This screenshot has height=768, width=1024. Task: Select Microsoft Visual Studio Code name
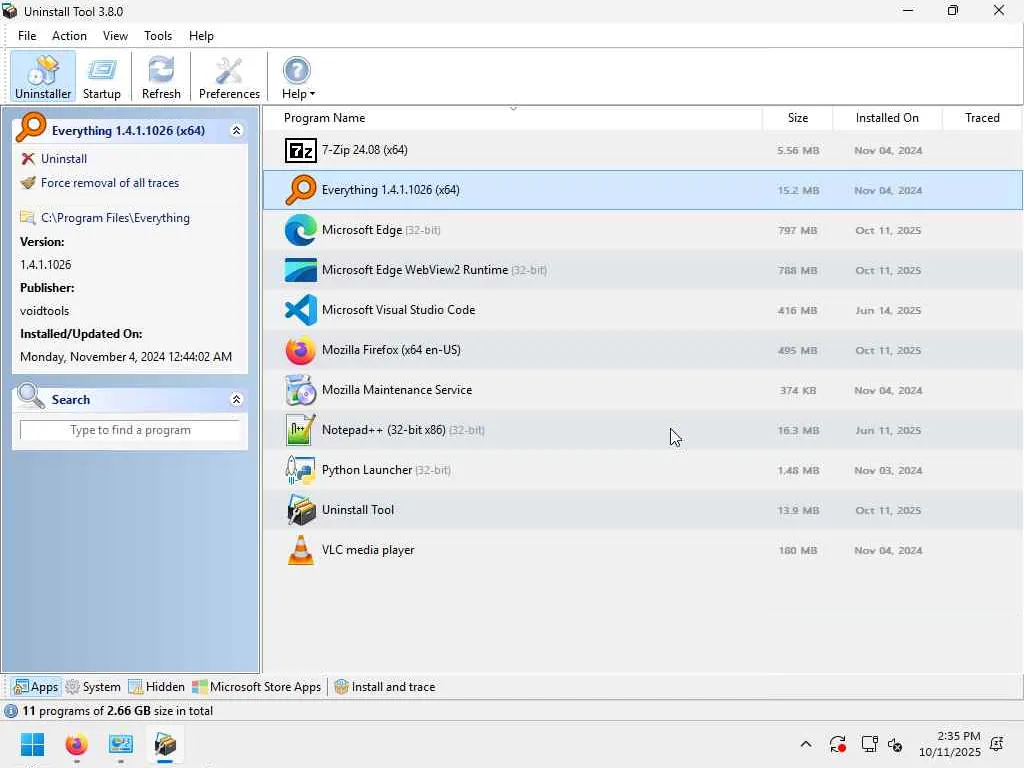click(398, 310)
